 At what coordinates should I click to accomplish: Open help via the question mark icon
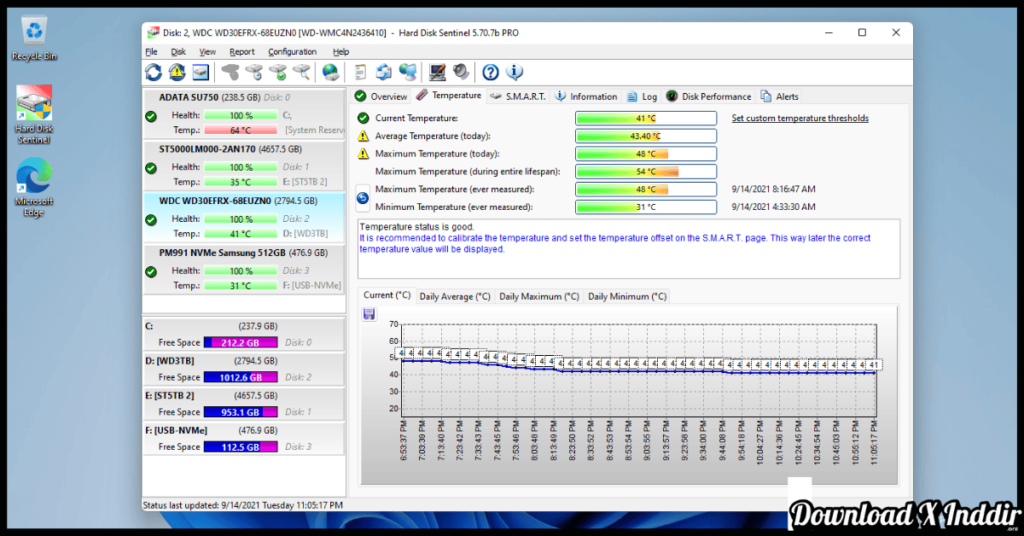490,72
